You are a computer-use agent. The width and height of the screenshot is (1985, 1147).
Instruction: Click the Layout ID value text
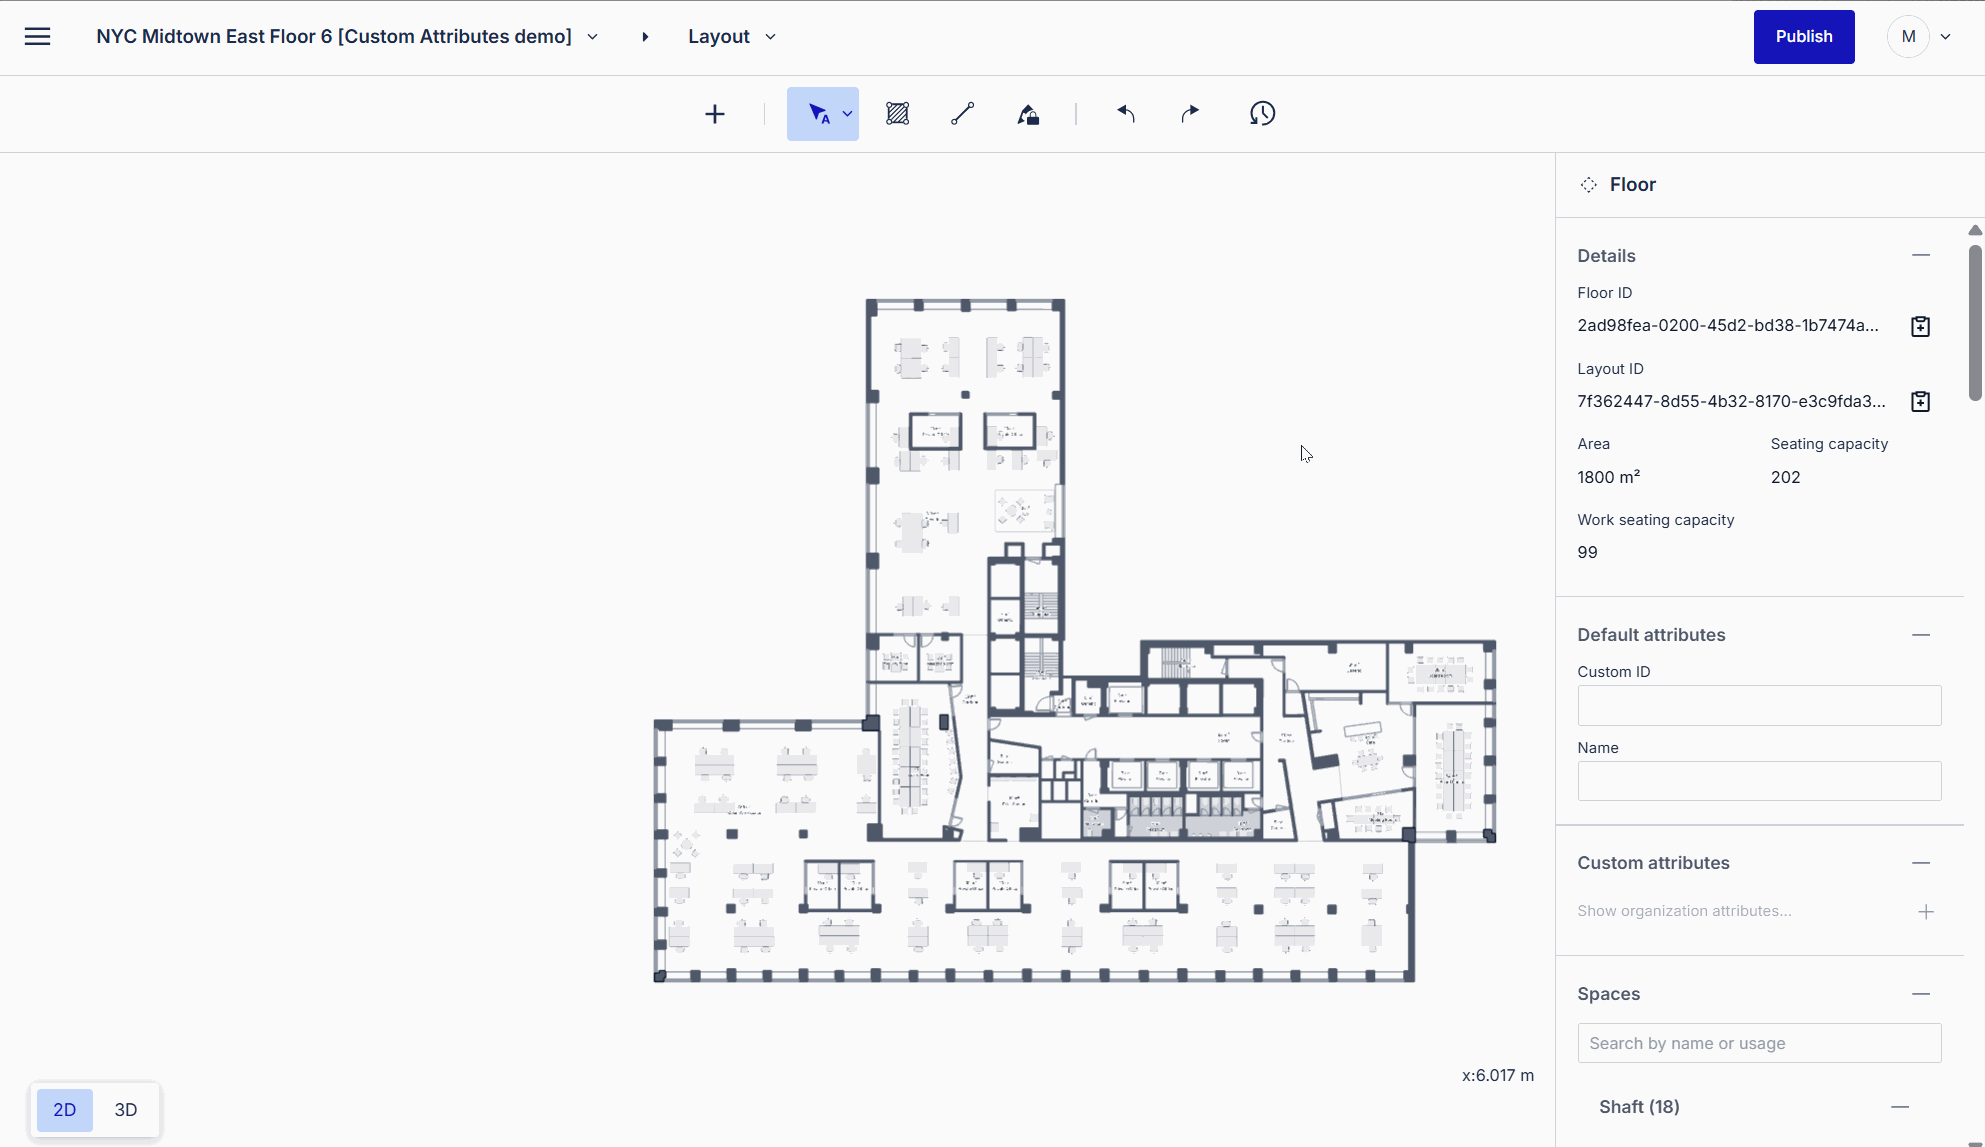[x=1731, y=402]
